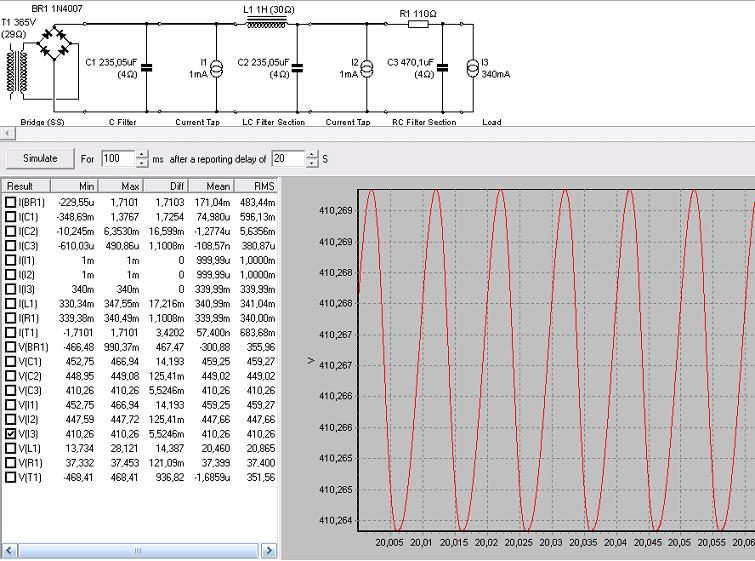Click the Mean column header

pos(214,186)
